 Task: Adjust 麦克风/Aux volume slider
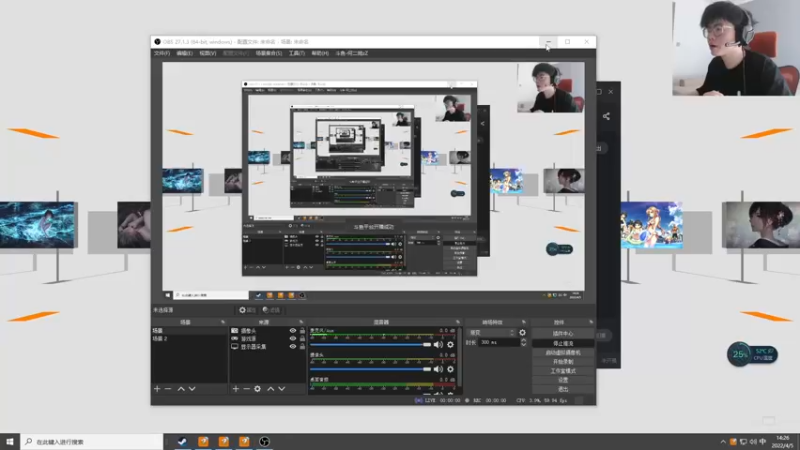(x=371, y=344)
